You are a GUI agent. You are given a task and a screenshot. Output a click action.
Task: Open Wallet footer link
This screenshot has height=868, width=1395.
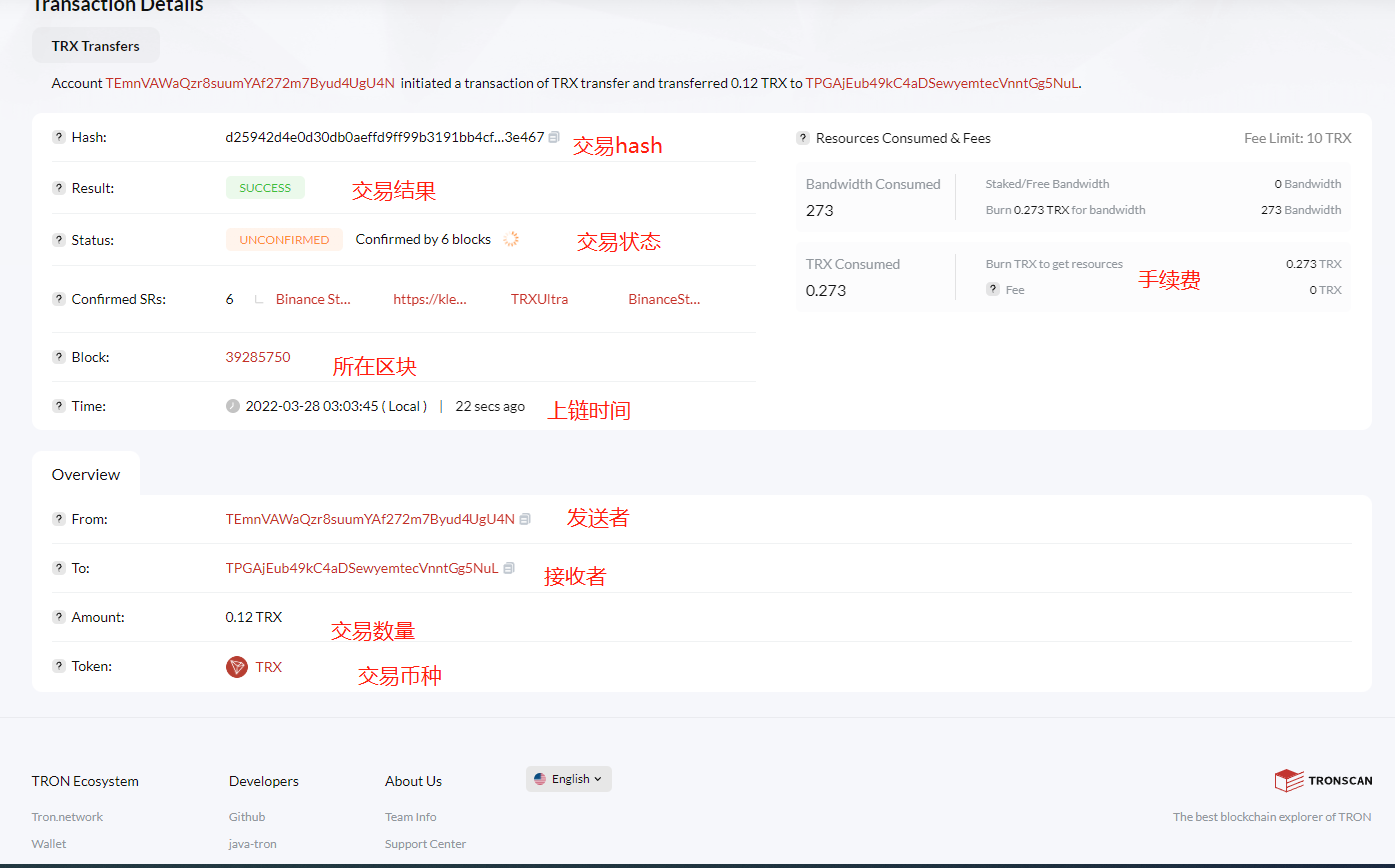coord(49,844)
